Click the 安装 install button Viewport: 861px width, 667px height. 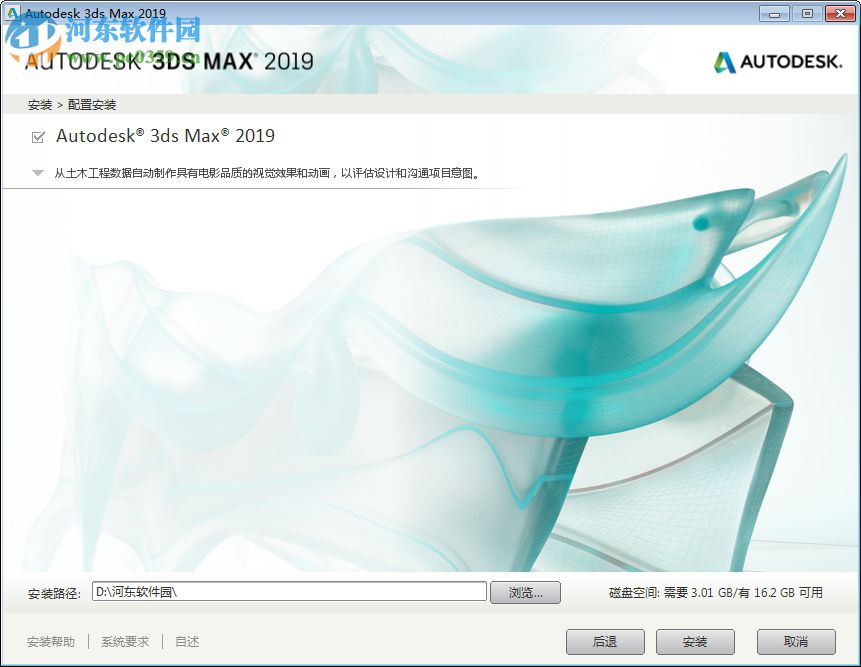click(694, 642)
